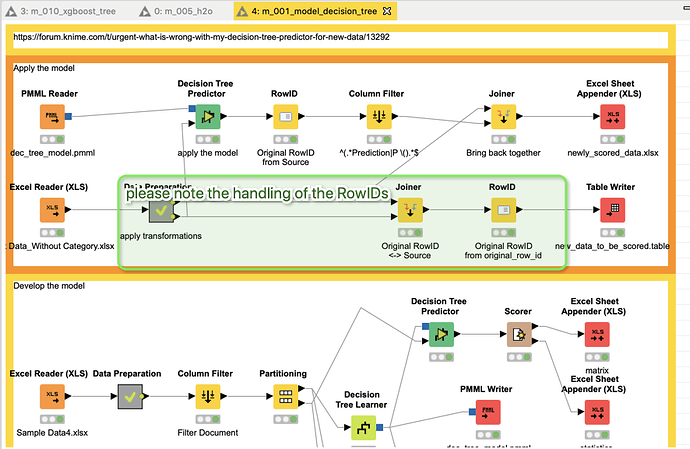Image resolution: width=690 pixels, height=449 pixels.
Task: Select the 'Sample Data4.xlsx' Excel Reader node
Action: click(52, 398)
